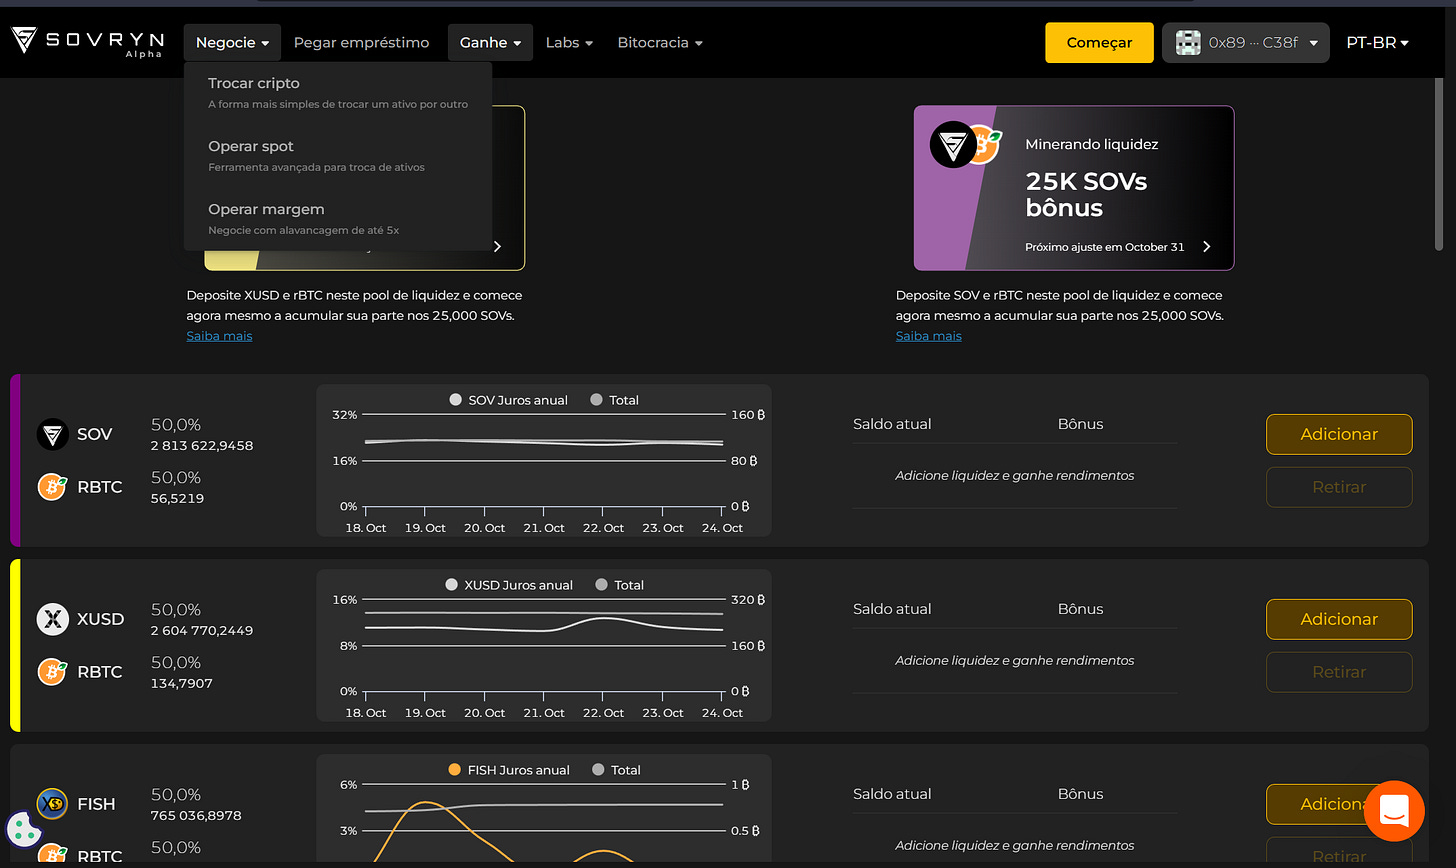Click Bônus header in XUSD row

pyautogui.click(x=1080, y=609)
